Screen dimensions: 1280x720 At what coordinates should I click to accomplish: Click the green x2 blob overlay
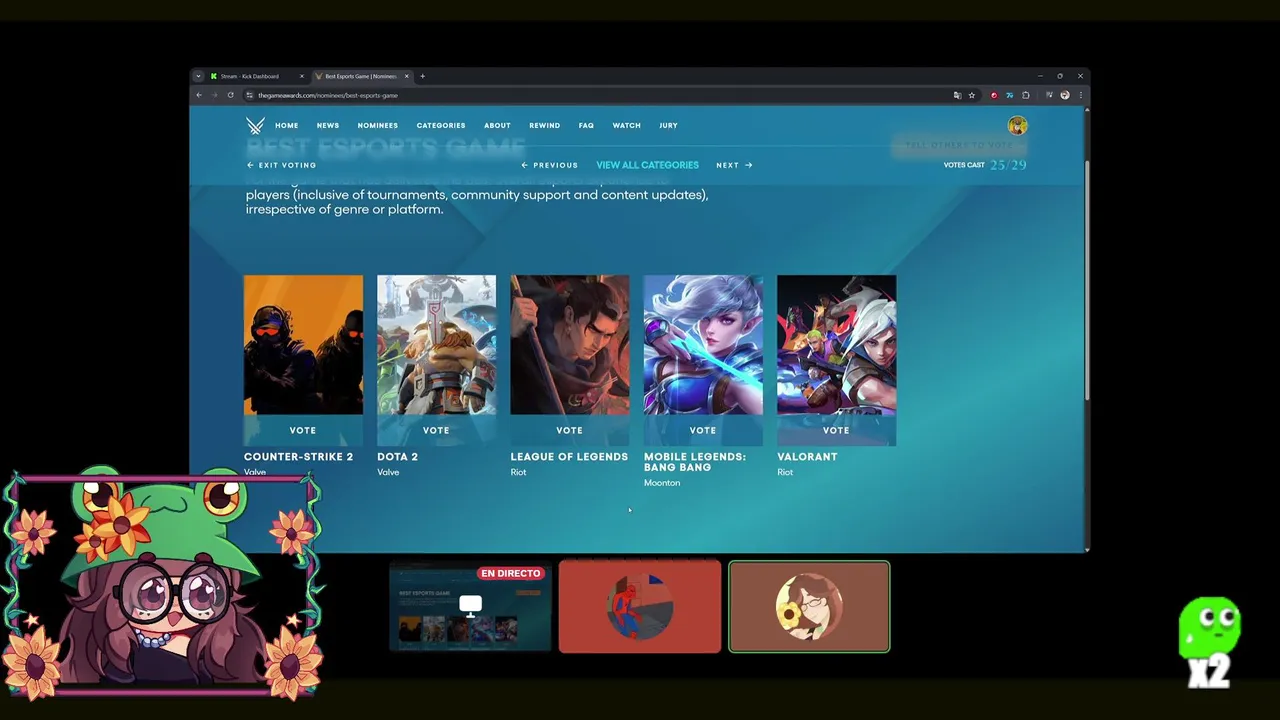pos(1210,642)
